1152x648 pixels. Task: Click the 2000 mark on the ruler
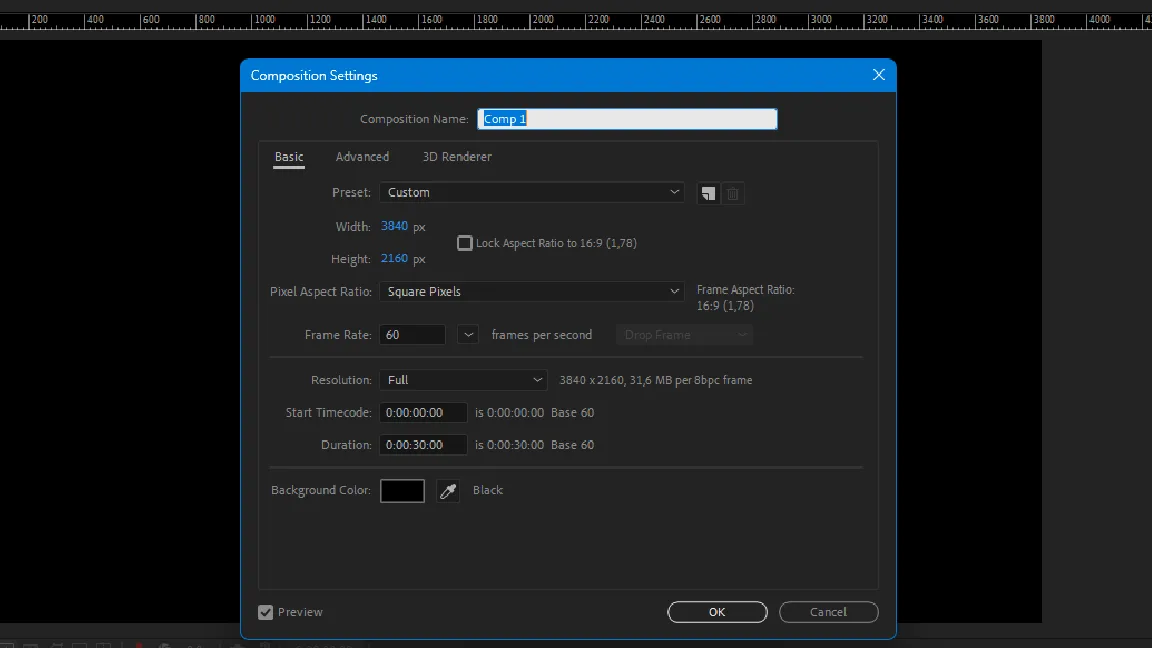pos(542,20)
